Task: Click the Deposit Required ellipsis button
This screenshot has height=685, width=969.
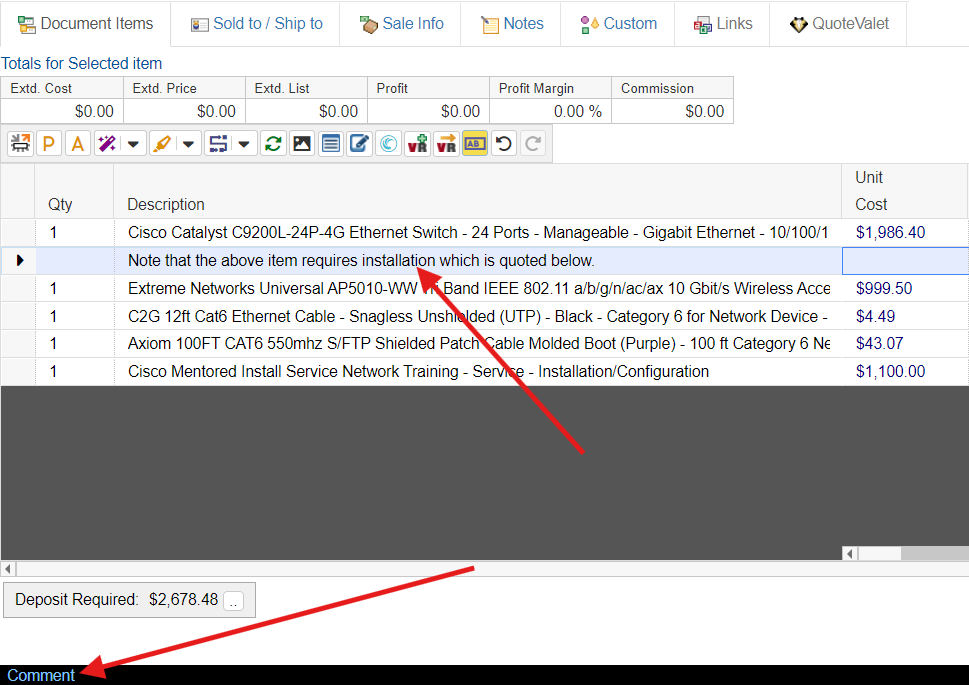Action: pos(233,601)
